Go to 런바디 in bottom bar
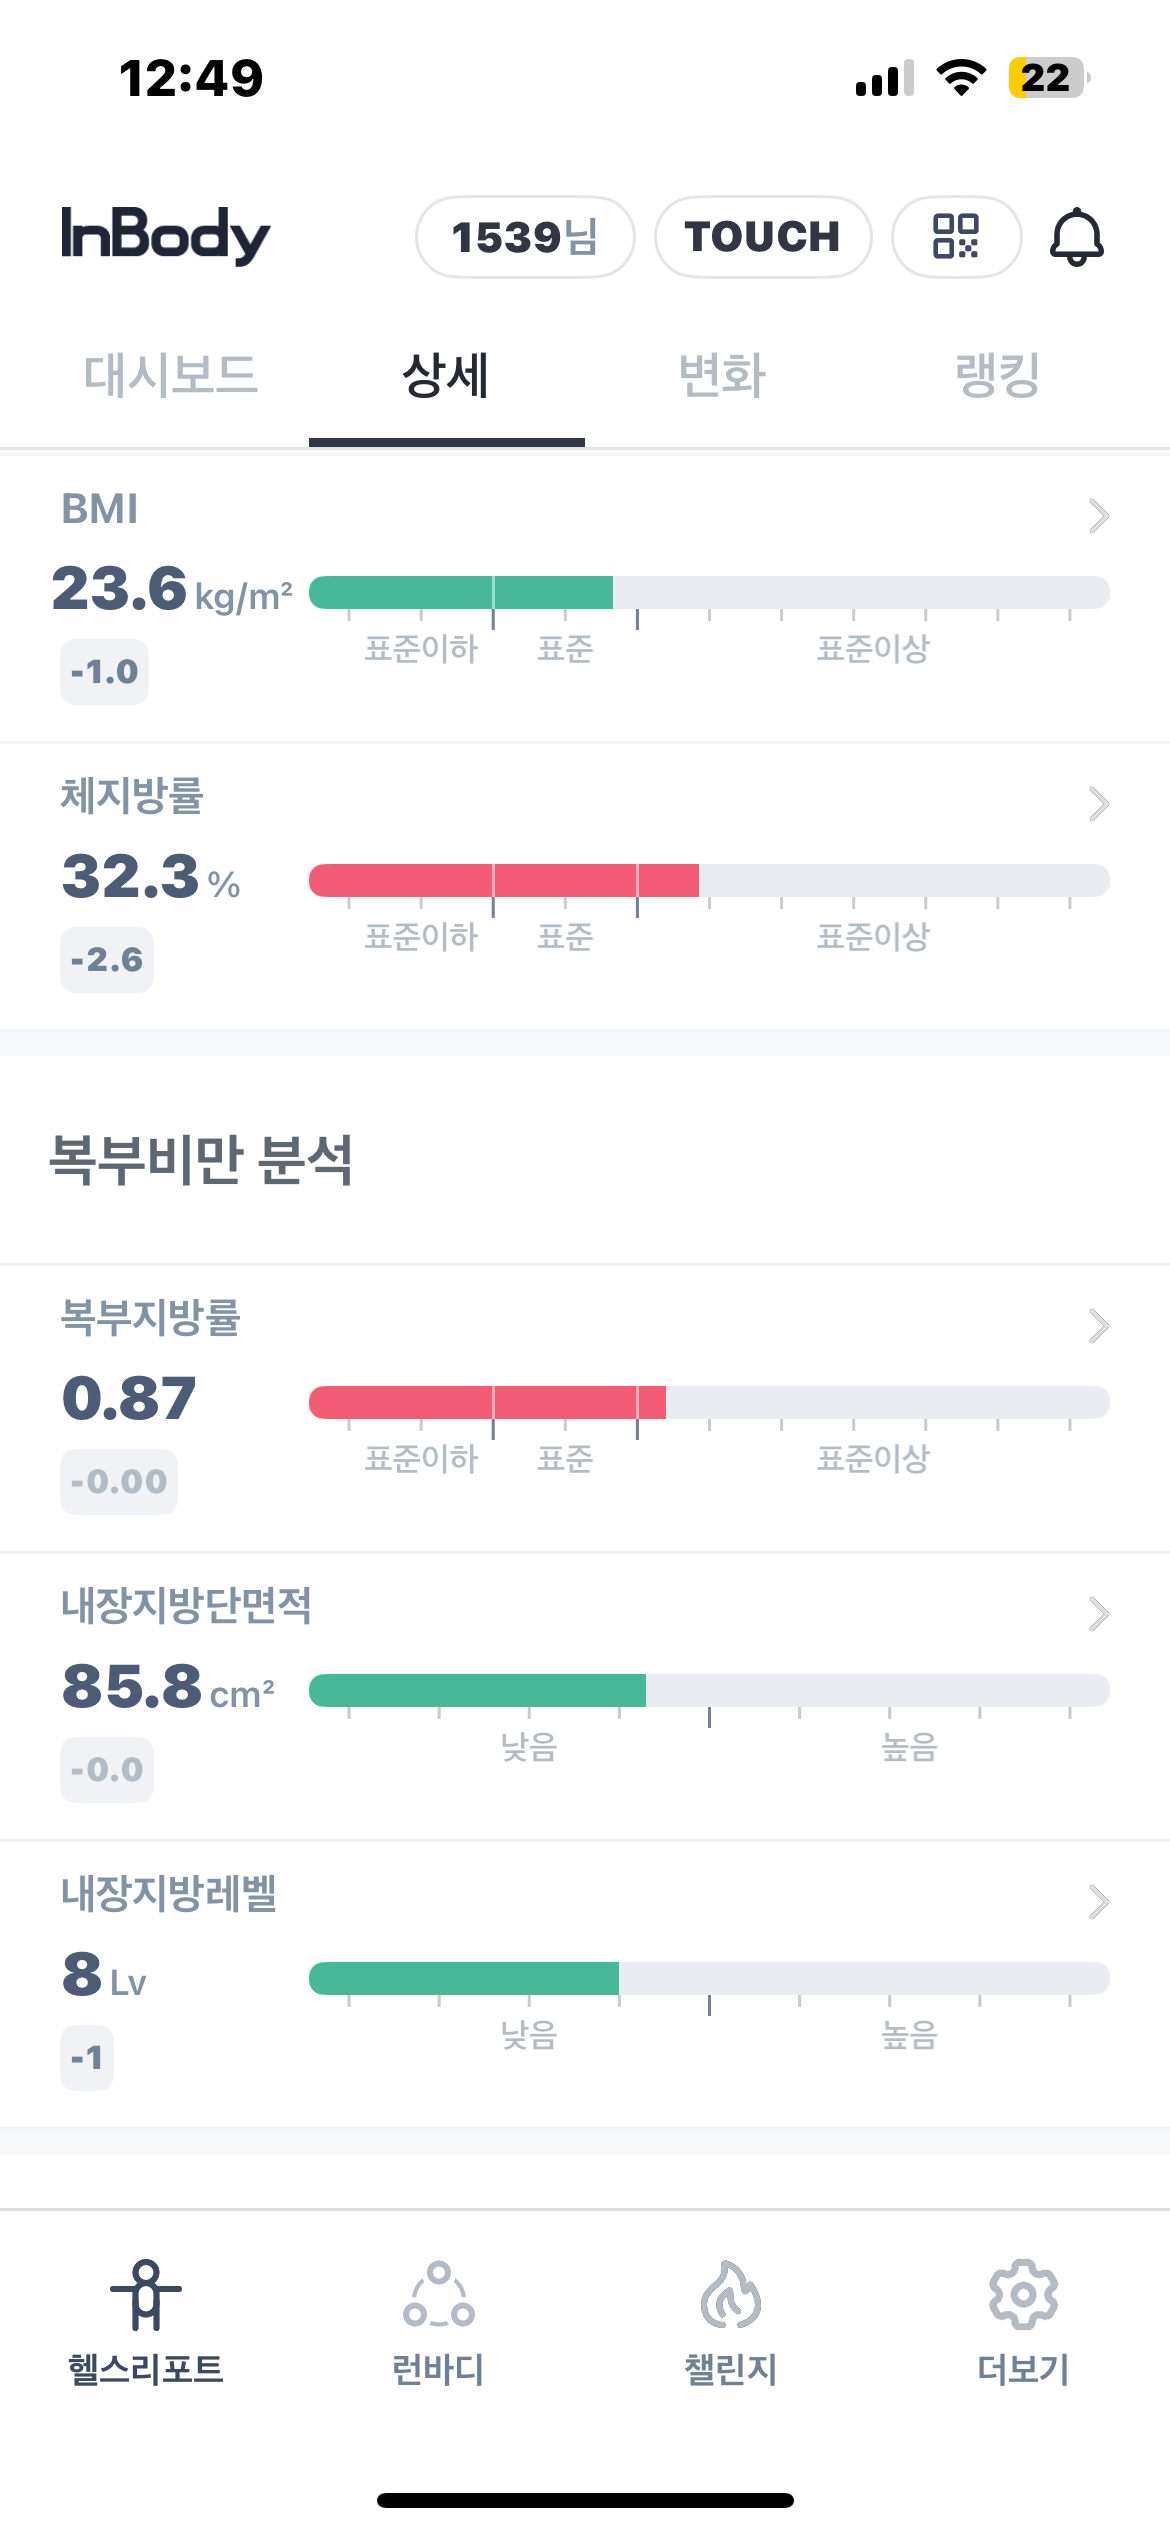The height and width of the screenshot is (2532, 1170). pyautogui.click(x=438, y=2295)
